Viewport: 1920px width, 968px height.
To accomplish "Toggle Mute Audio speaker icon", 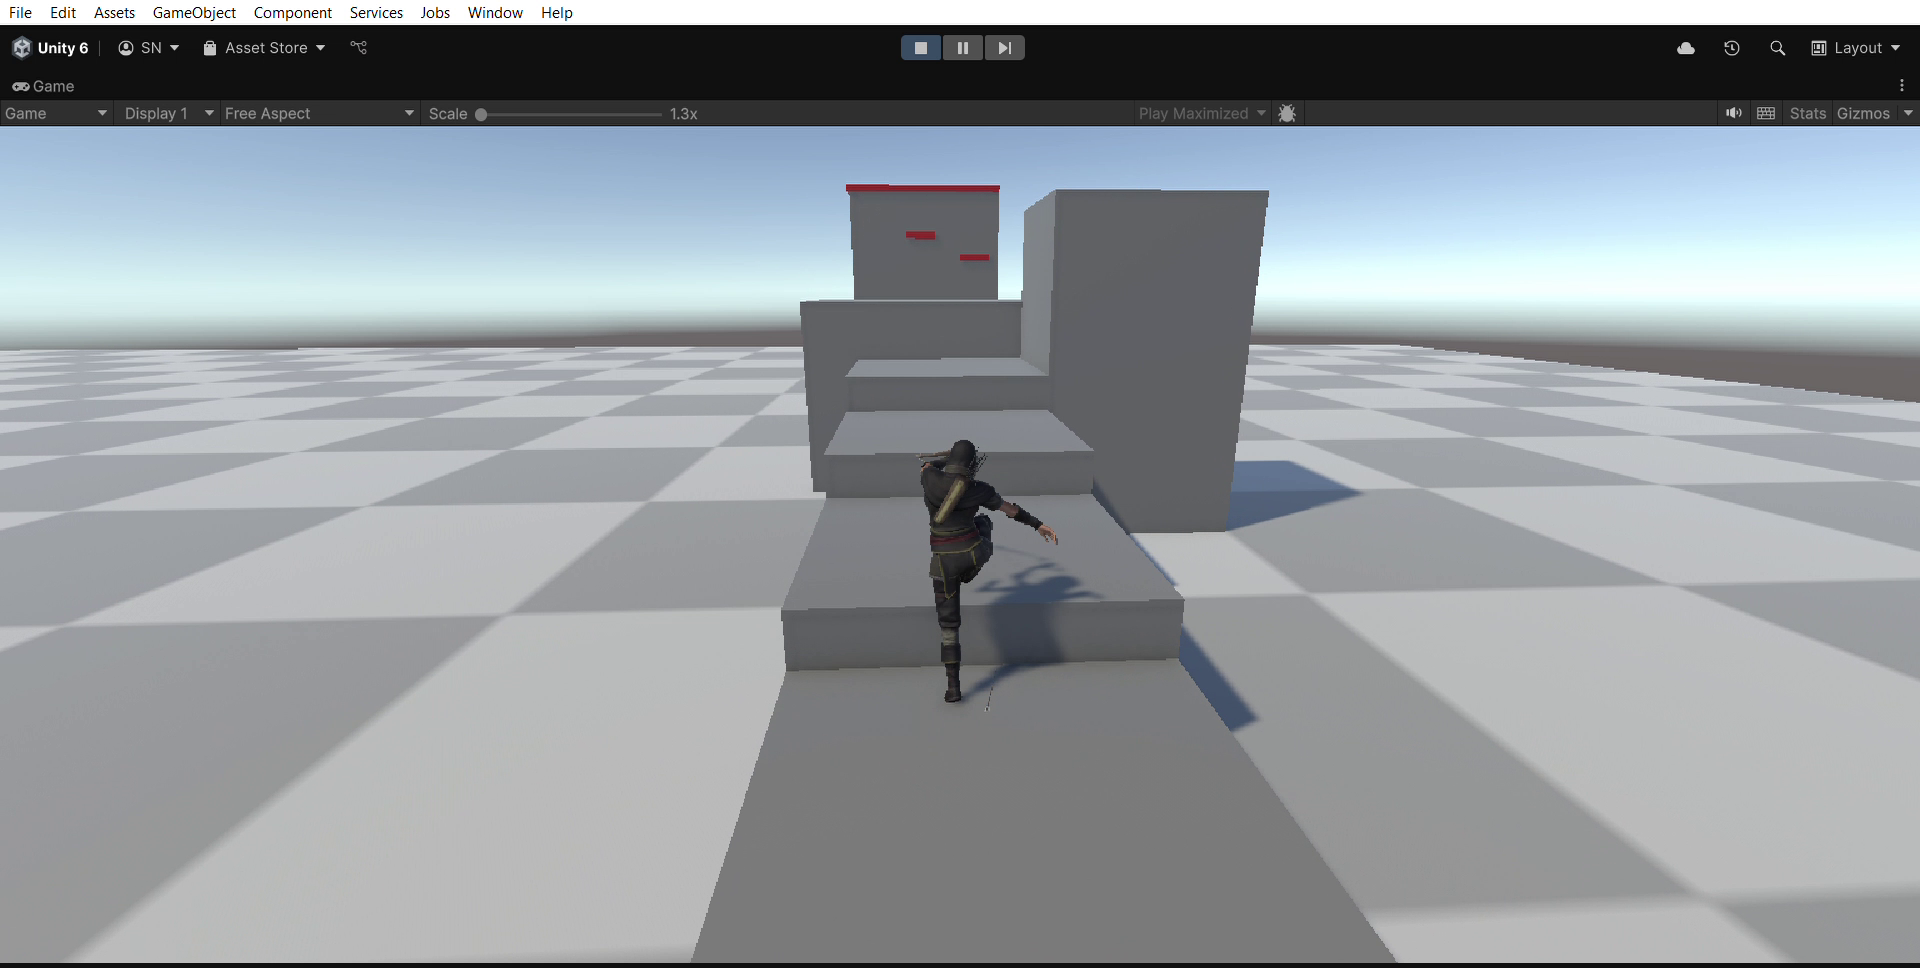I will [x=1734, y=113].
